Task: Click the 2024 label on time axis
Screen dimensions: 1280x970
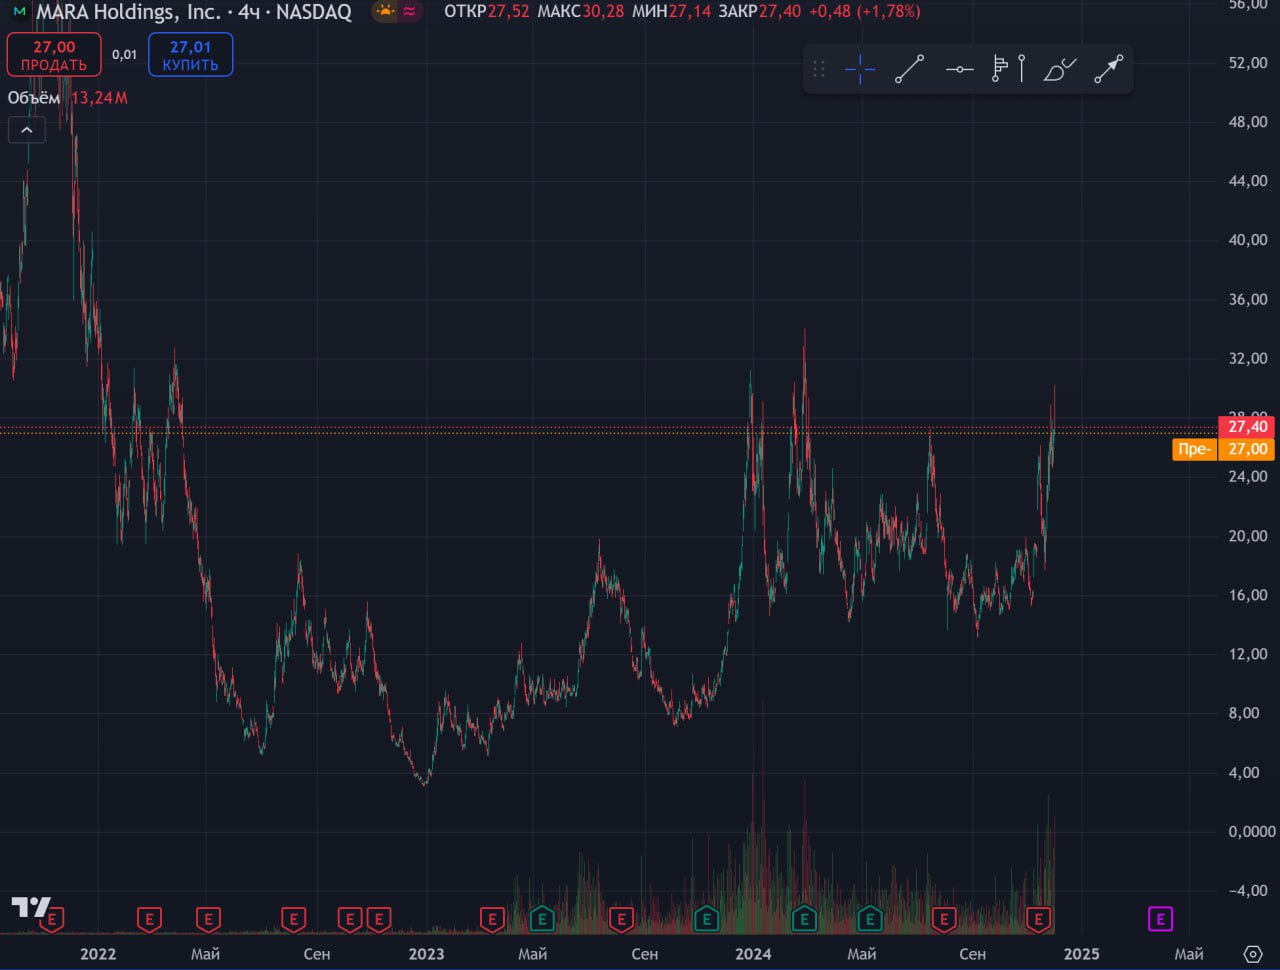Action: point(753,954)
